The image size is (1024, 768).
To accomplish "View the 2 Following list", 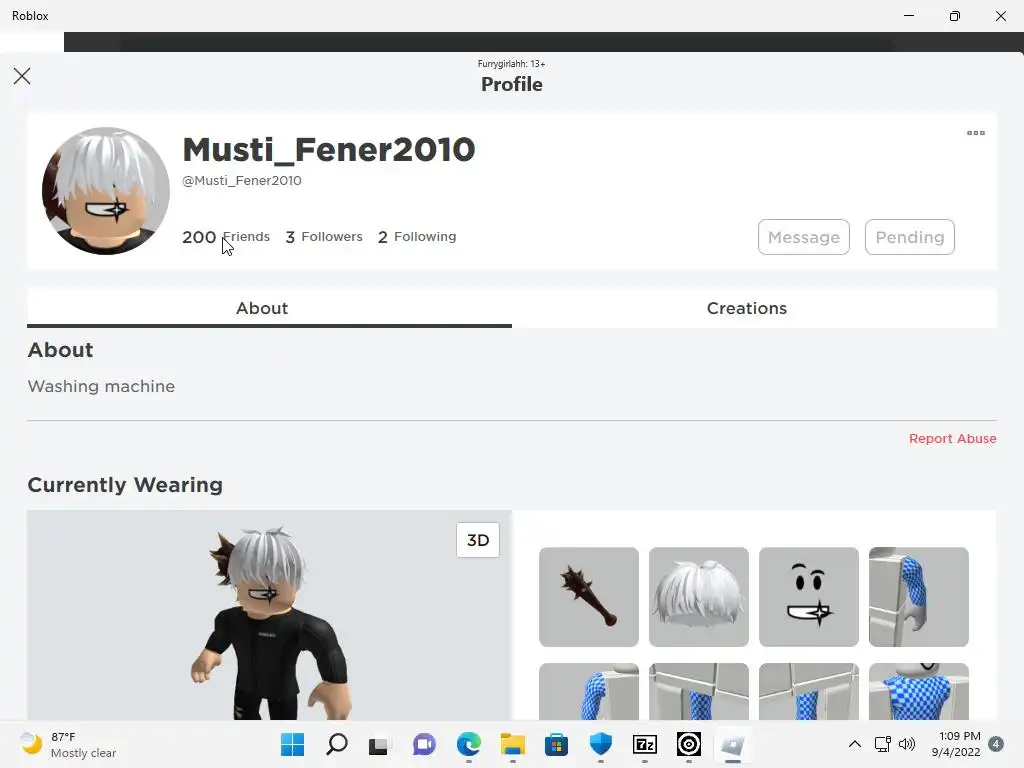I will click(417, 236).
